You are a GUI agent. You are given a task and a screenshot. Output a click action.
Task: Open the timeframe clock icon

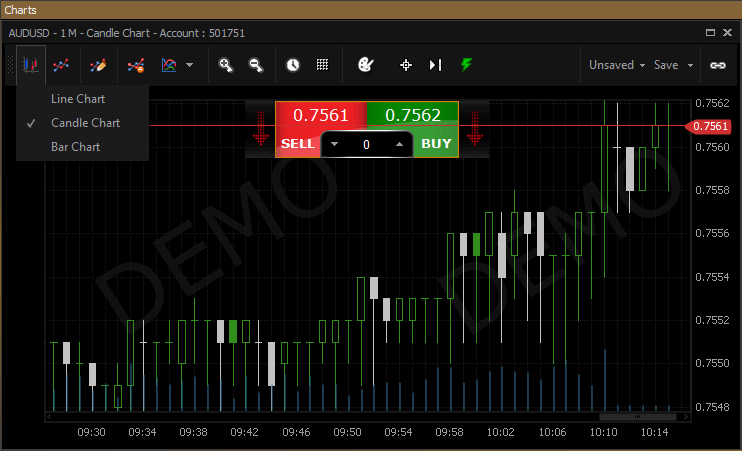point(292,65)
